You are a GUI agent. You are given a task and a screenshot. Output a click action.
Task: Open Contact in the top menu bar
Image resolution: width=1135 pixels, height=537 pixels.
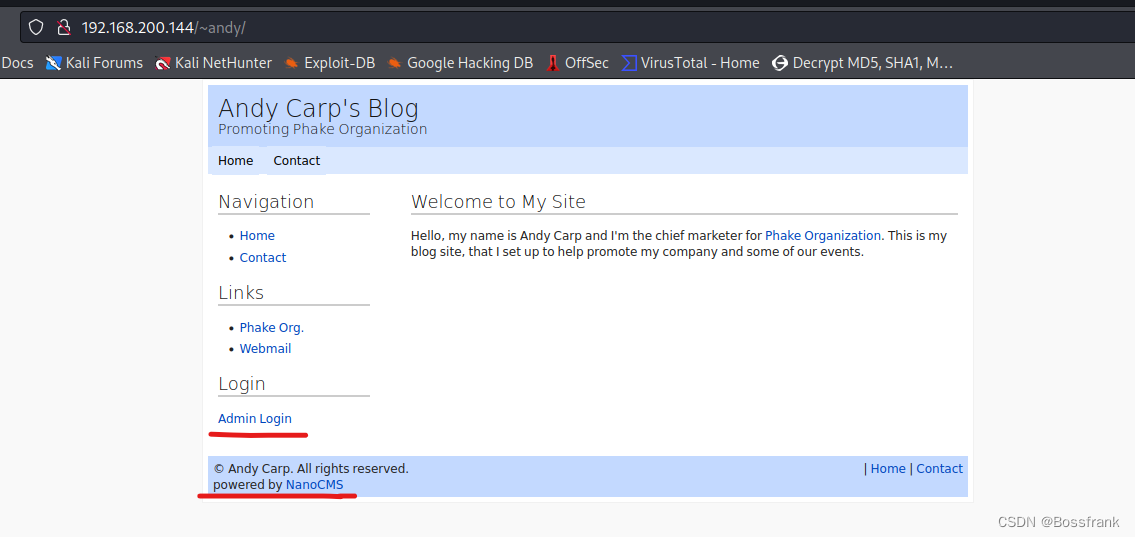pyautogui.click(x=297, y=161)
